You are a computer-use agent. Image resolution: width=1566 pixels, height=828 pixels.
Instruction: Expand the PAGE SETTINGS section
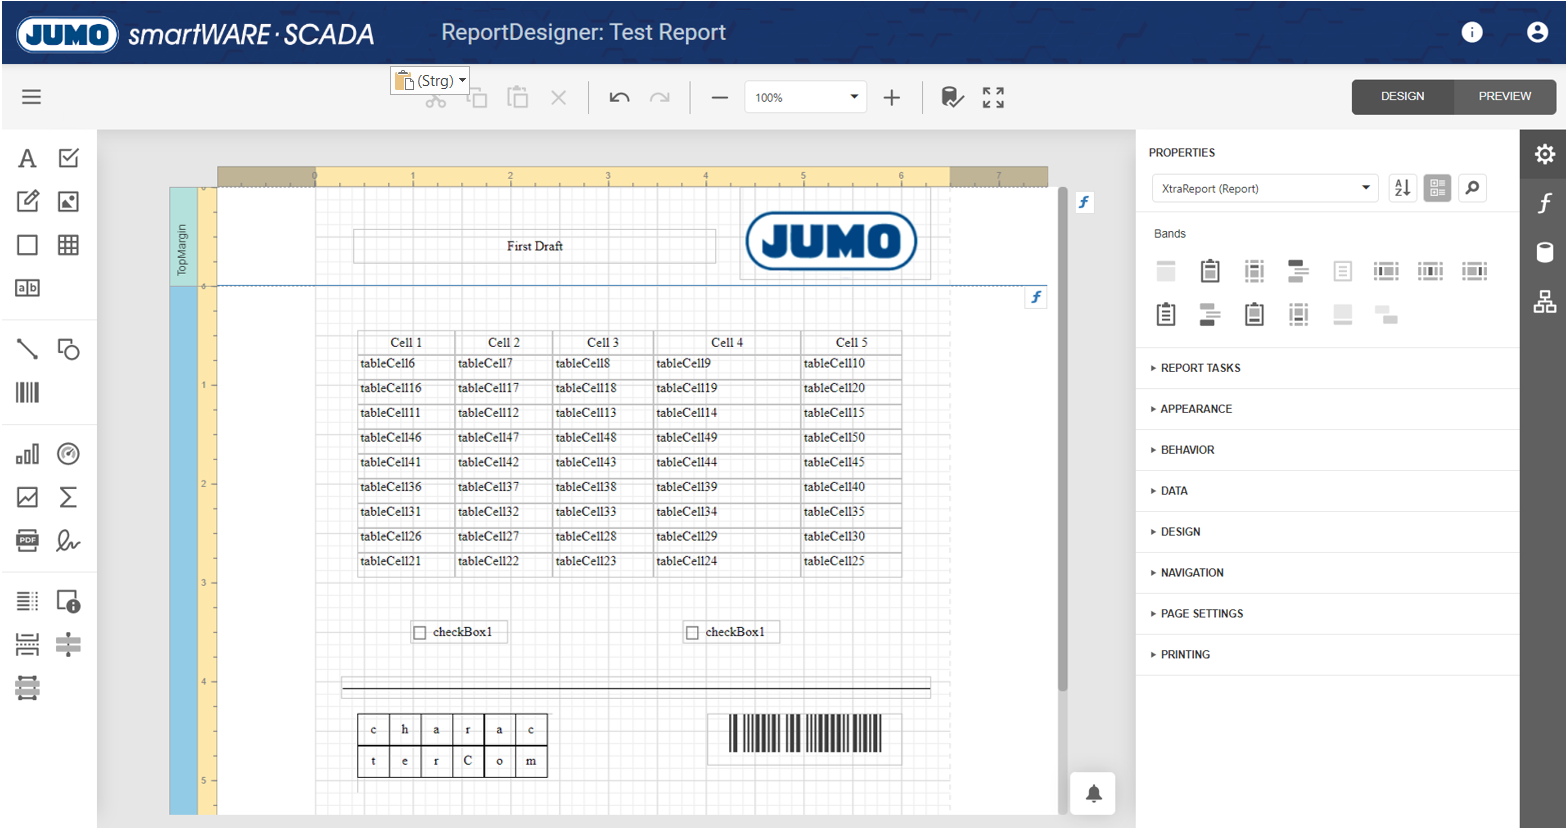(1201, 614)
